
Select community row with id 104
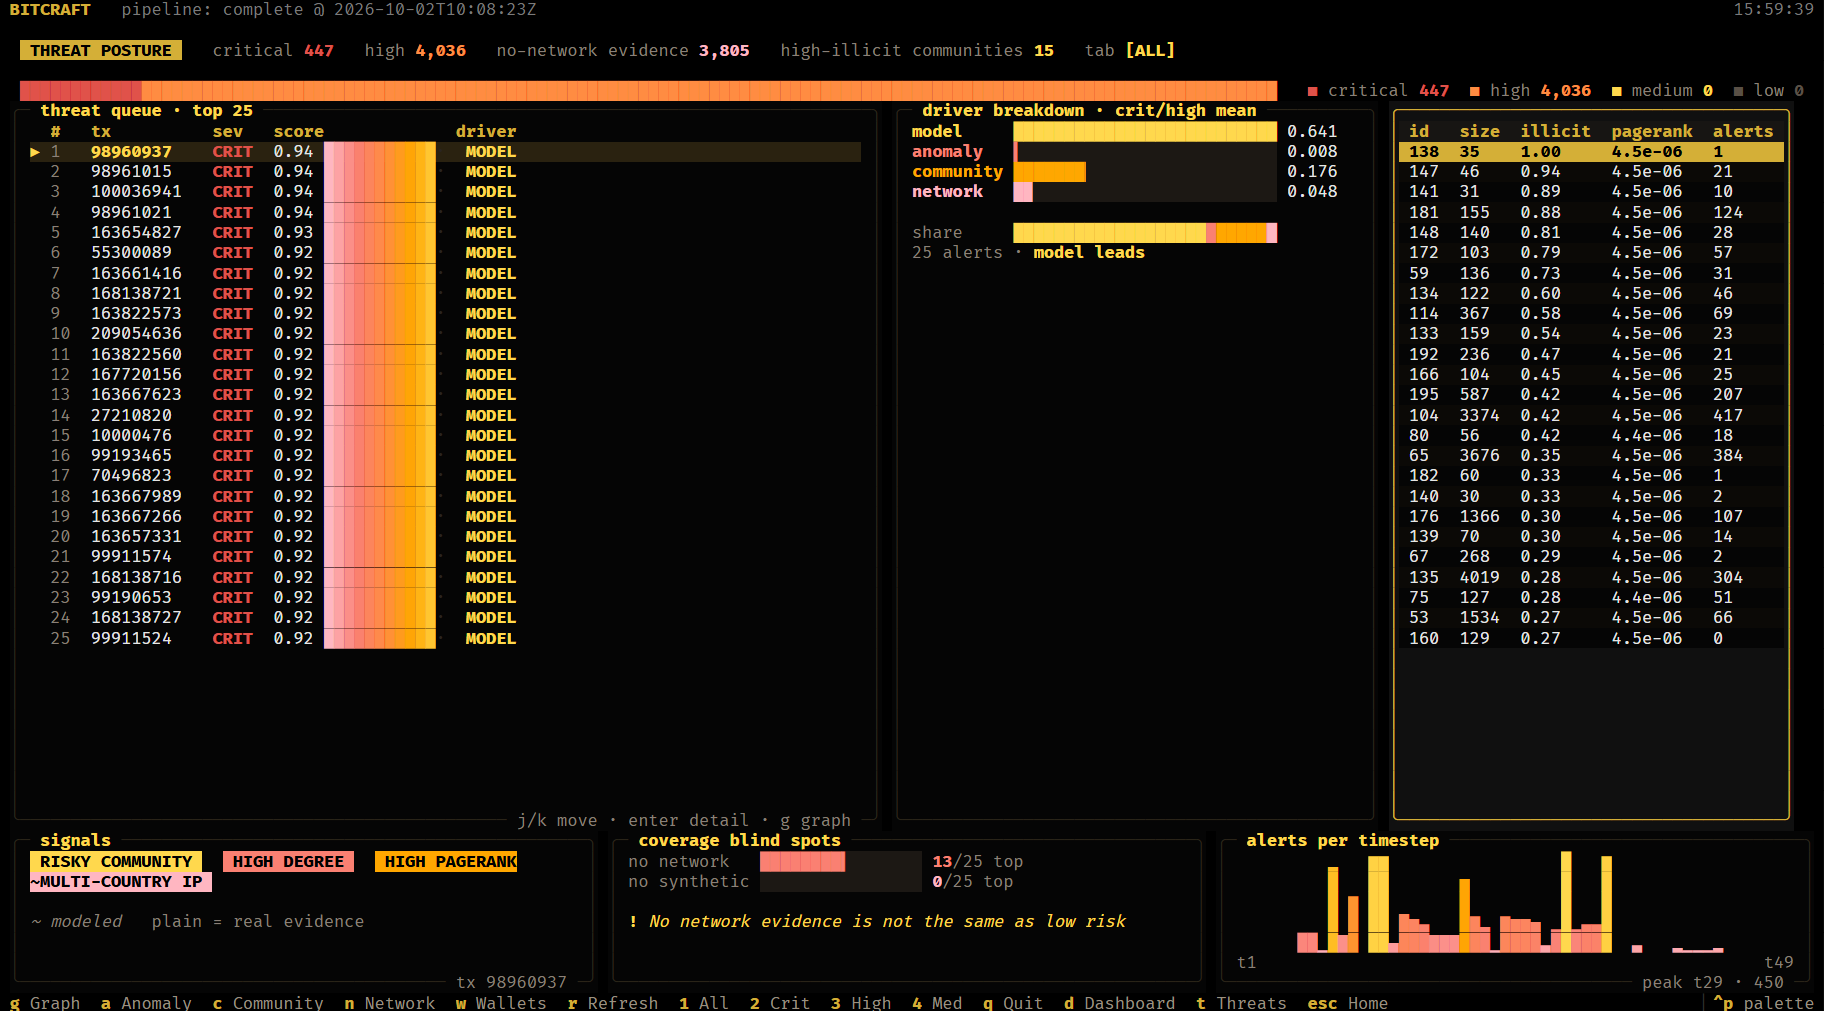click(x=1591, y=415)
